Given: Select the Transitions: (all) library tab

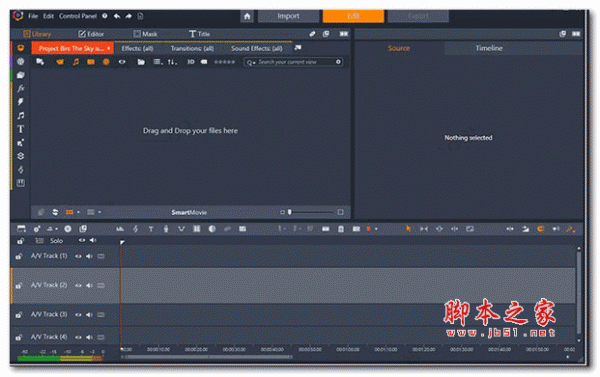Looking at the screenshot, I should click(192, 48).
